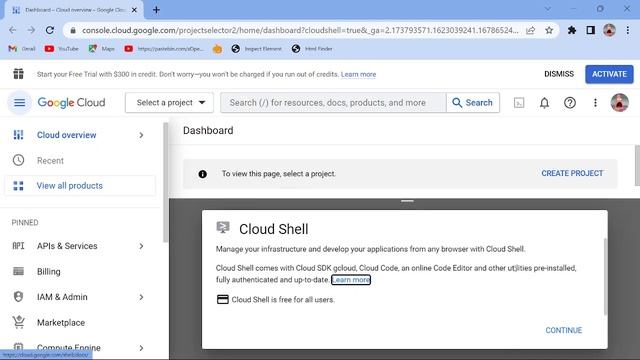Share this page via address bar share icon
Image resolution: width=640 pixels, height=360 pixels.
click(x=530, y=30)
